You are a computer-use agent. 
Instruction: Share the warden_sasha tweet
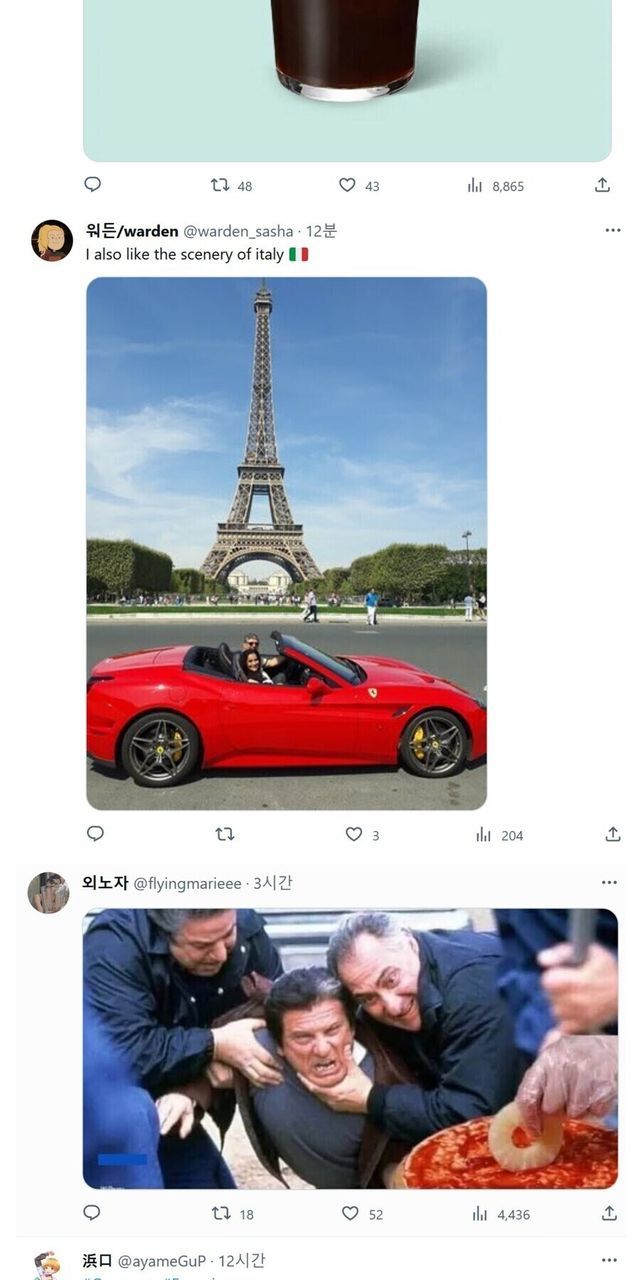point(613,834)
